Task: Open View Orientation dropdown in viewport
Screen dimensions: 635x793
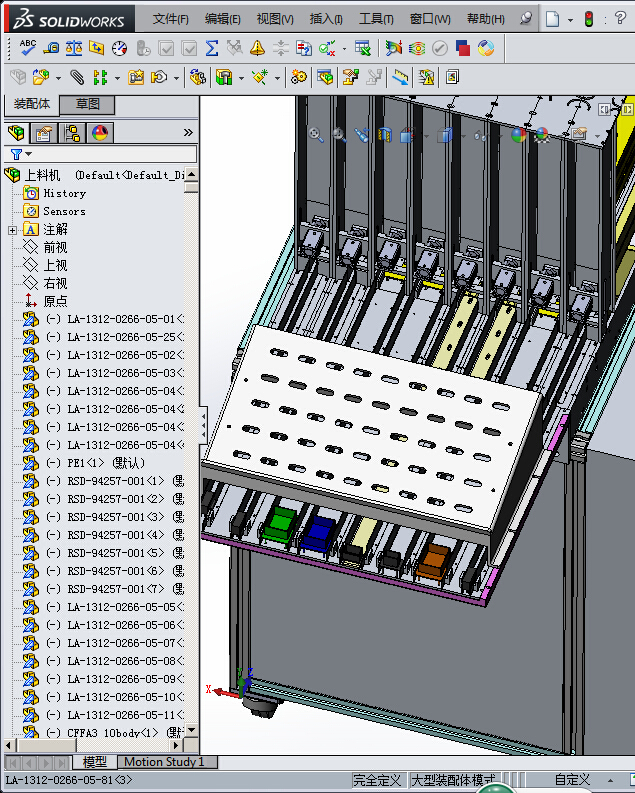Action: pyautogui.click(x=426, y=136)
